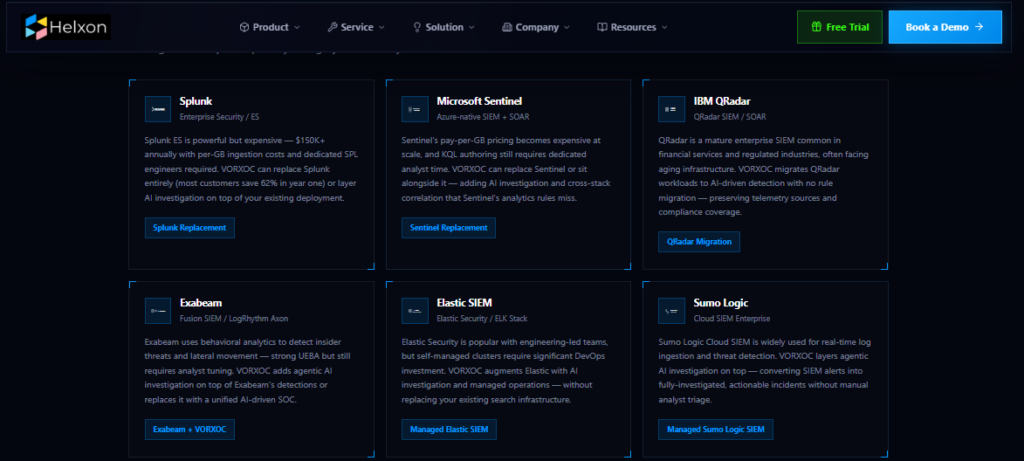The height and width of the screenshot is (461, 1024).
Task: Expand the Resources menu chevron
Action: point(664,27)
